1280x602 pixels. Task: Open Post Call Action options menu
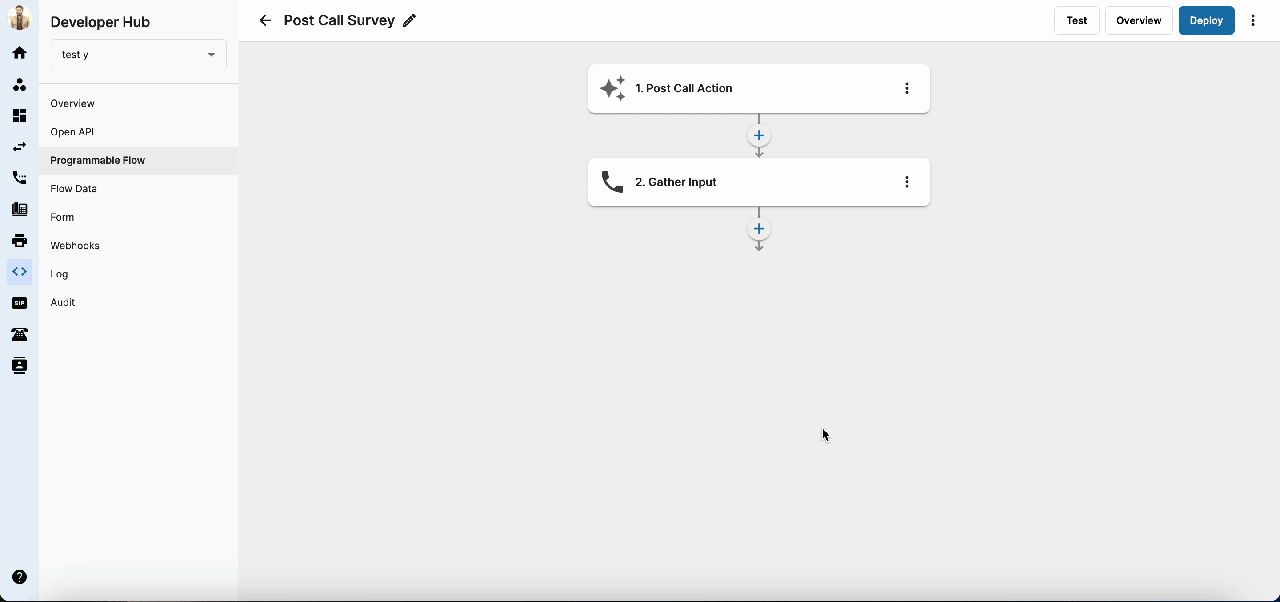(x=907, y=88)
